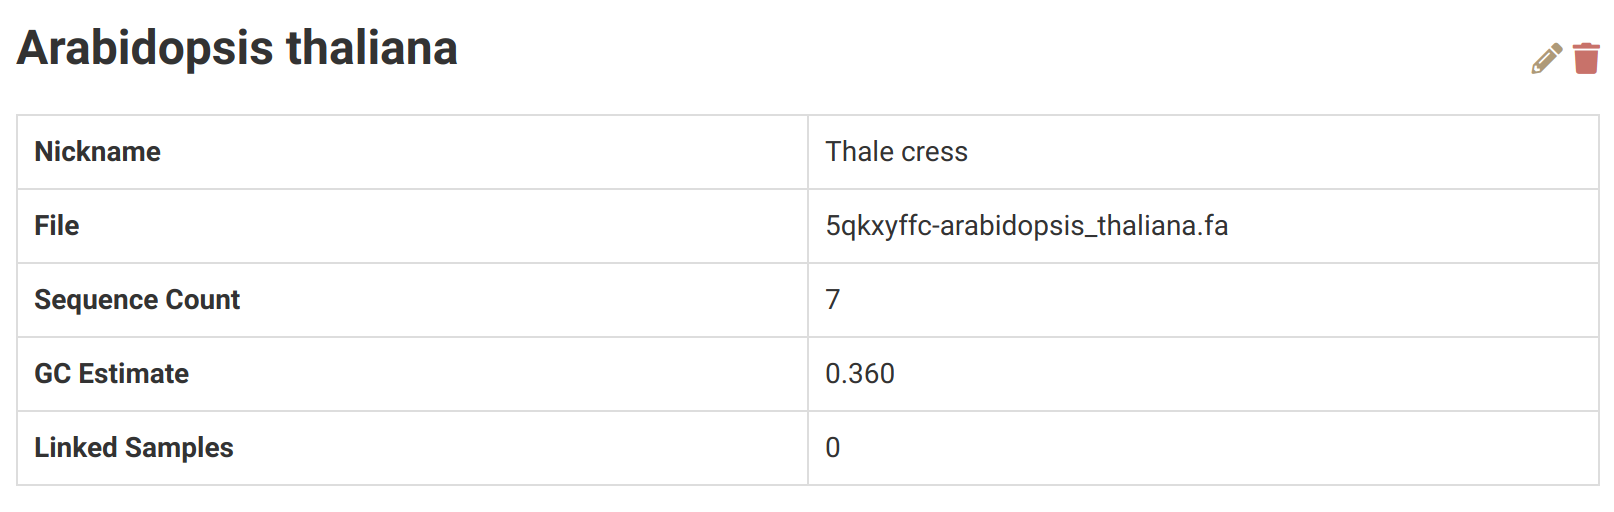Select the Nickname row label
Viewport: 1614px width, 512px height.
click(x=97, y=152)
